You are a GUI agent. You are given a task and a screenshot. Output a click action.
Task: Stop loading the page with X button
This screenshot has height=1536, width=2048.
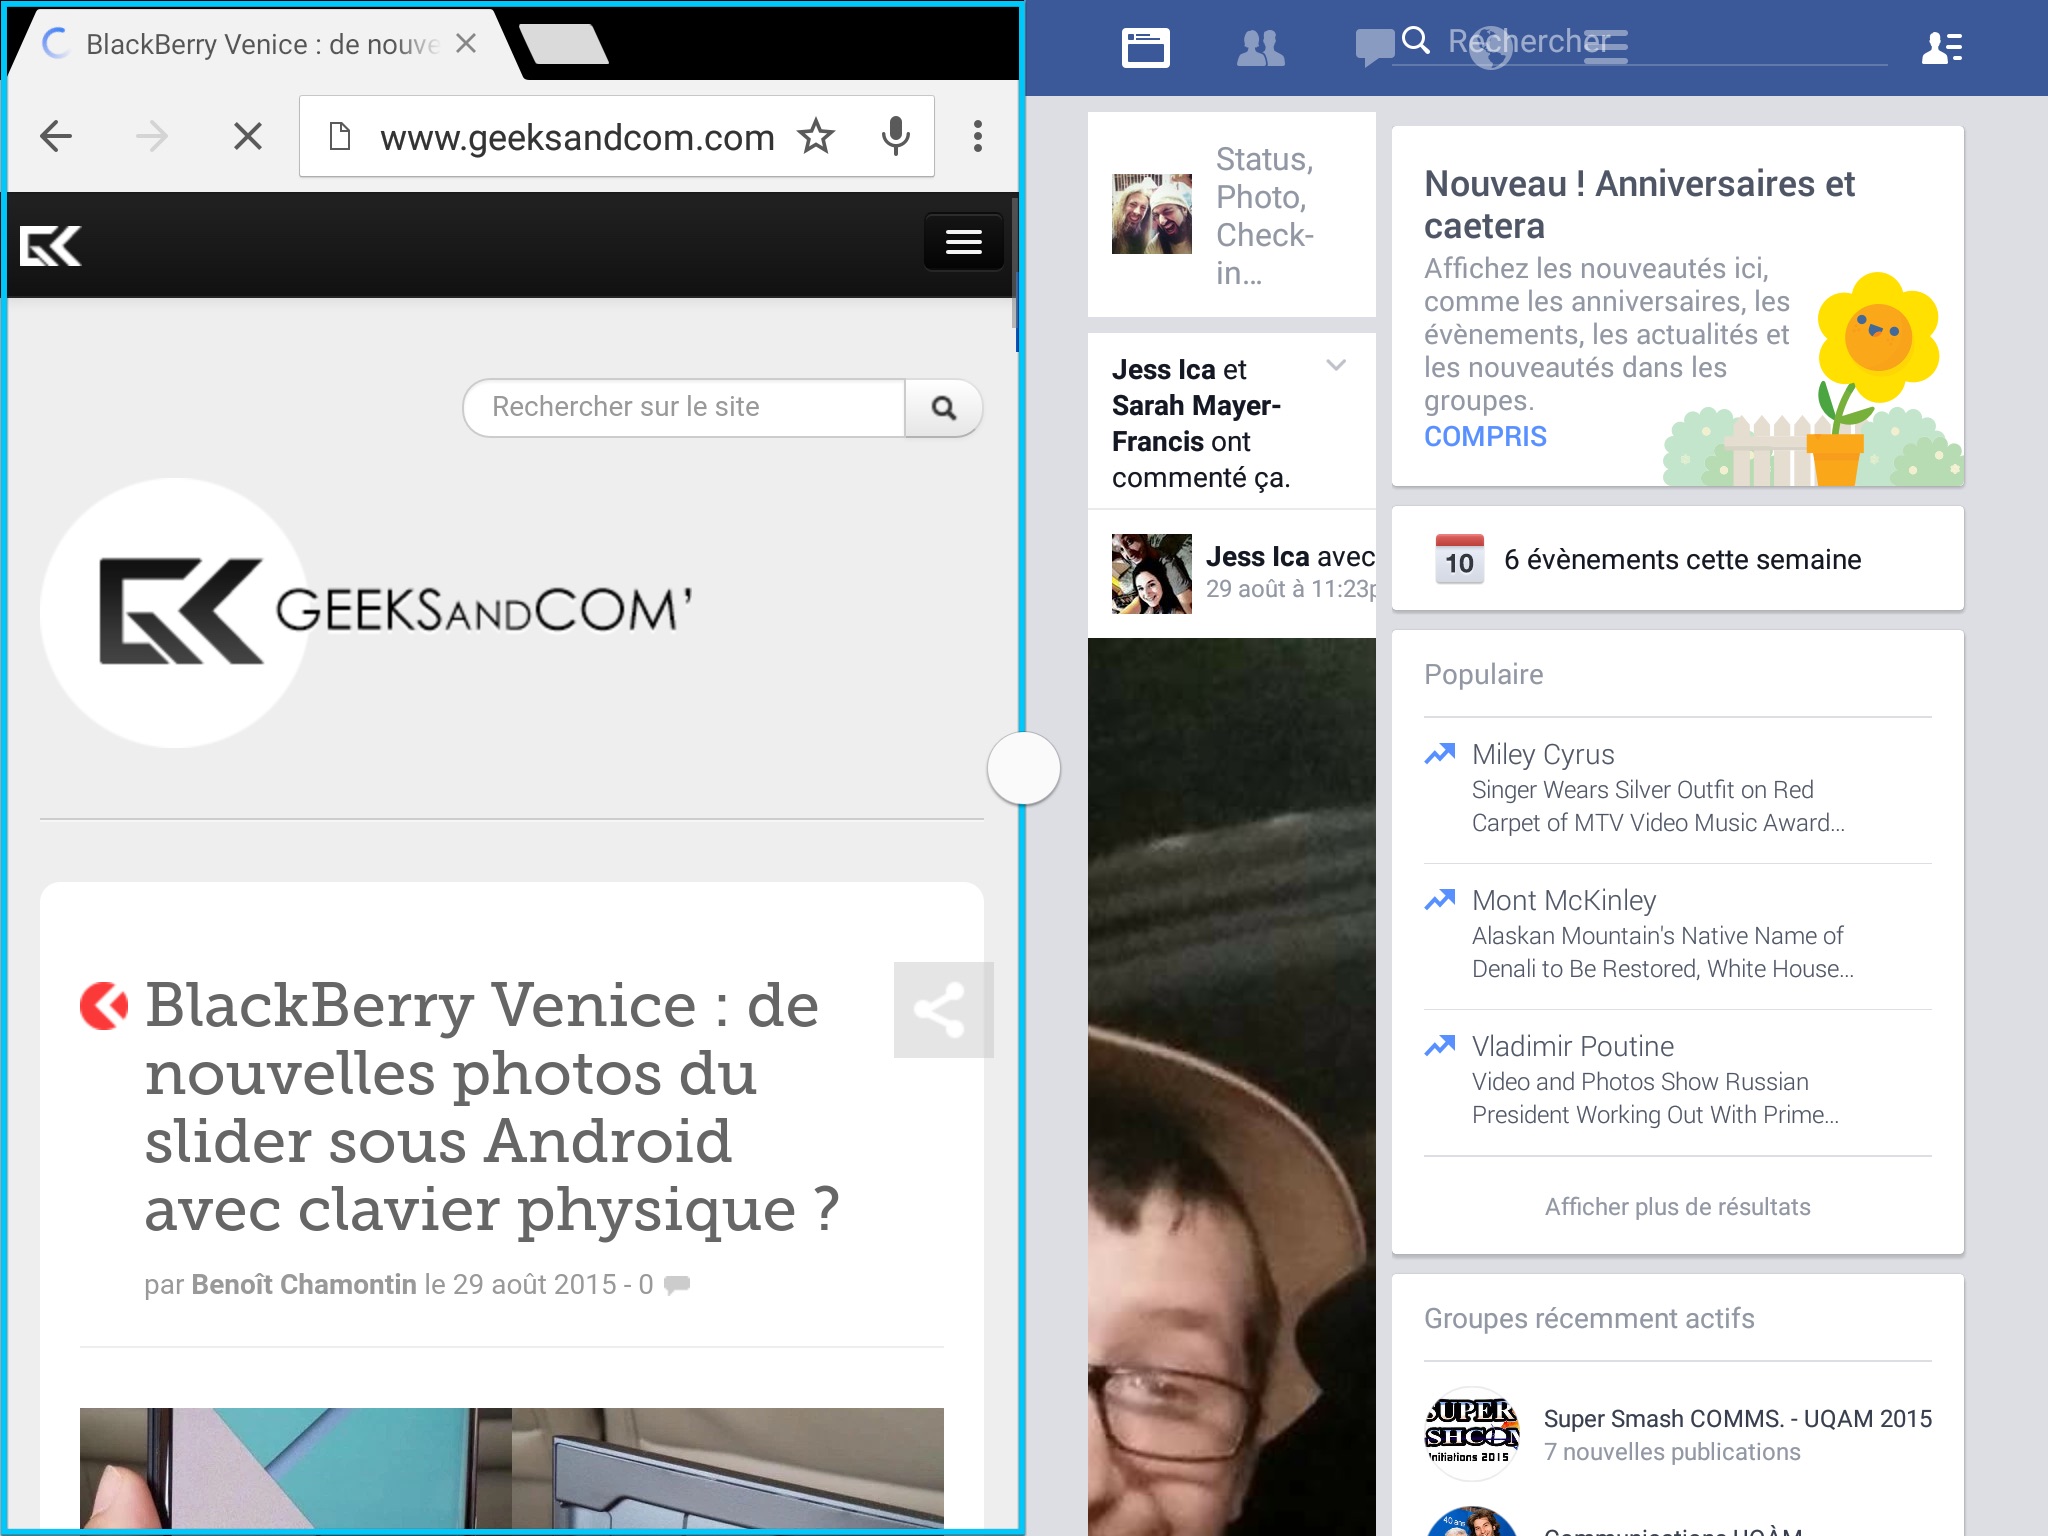pyautogui.click(x=248, y=136)
